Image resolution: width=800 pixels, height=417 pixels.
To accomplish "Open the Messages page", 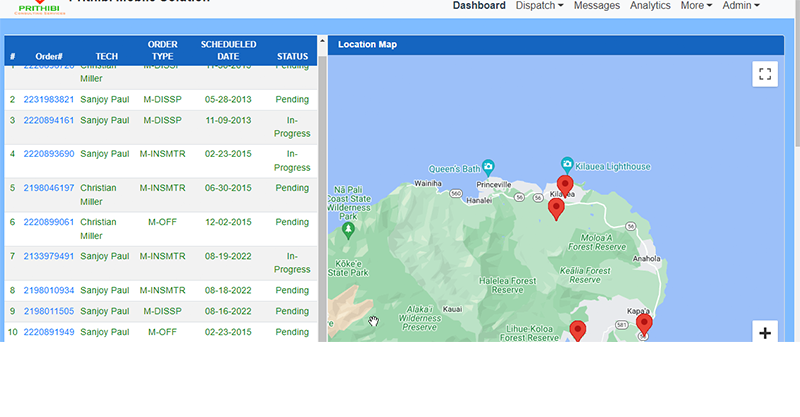I will click(x=596, y=6).
